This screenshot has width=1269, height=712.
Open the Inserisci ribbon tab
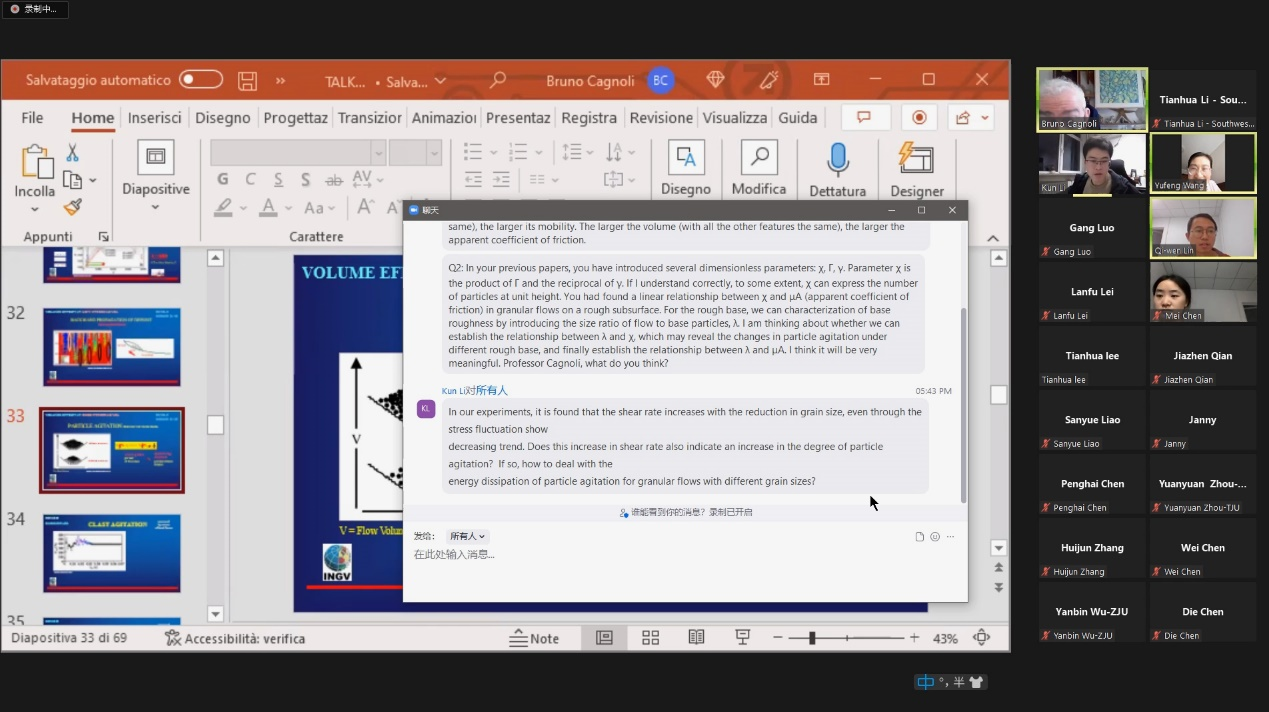coord(154,118)
